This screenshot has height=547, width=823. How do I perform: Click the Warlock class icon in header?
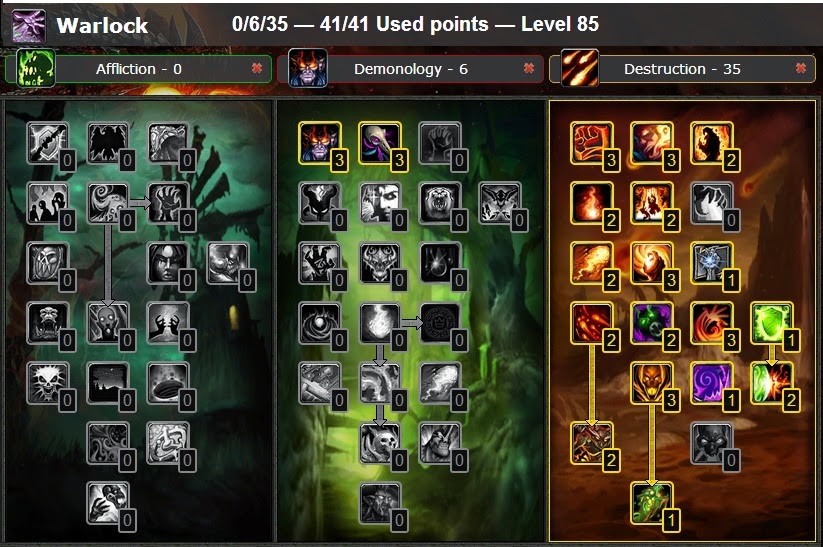click(x=29, y=25)
